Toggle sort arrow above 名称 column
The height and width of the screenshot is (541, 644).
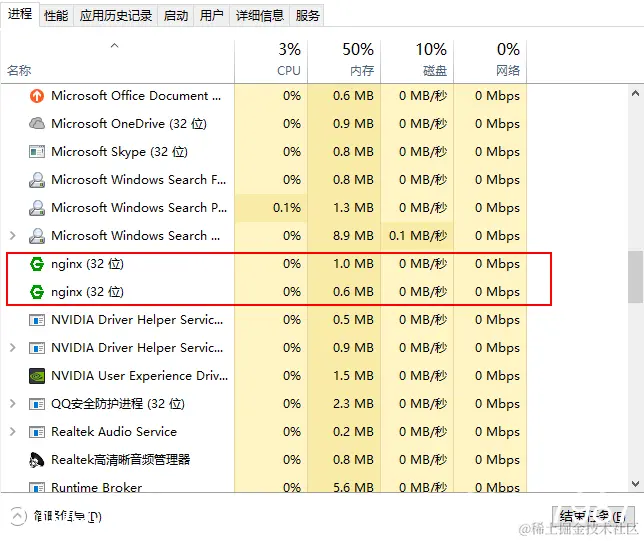pos(115,46)
